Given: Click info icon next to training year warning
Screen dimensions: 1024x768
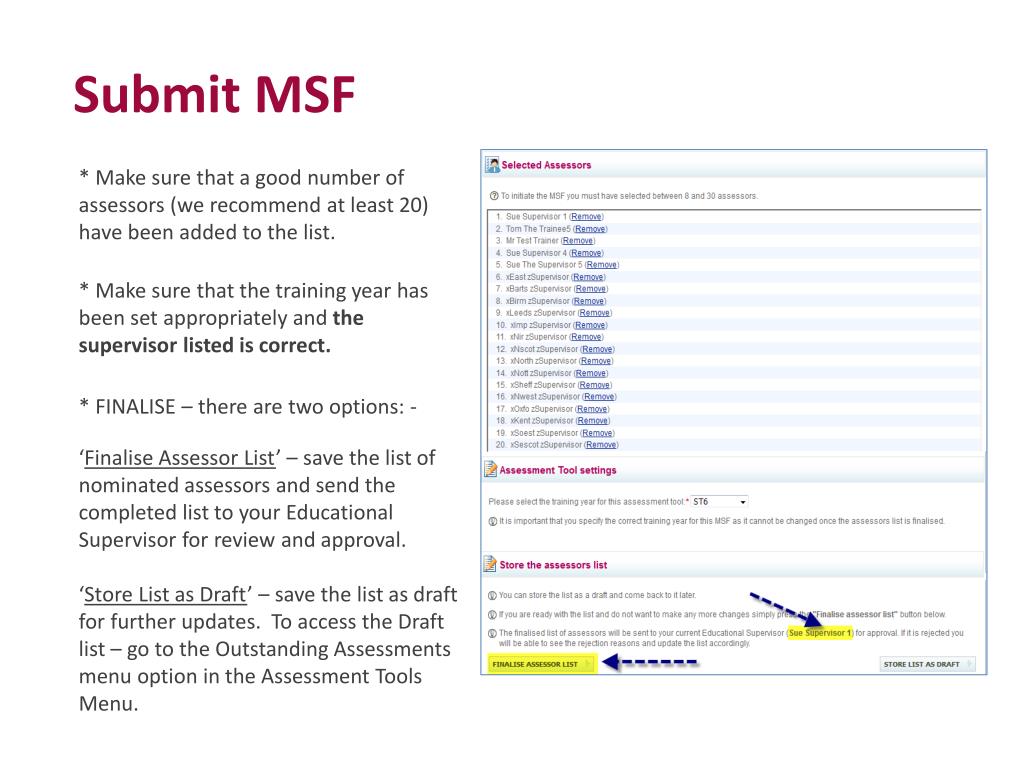Looking at the screenshot, I should [x=493, y=521].
